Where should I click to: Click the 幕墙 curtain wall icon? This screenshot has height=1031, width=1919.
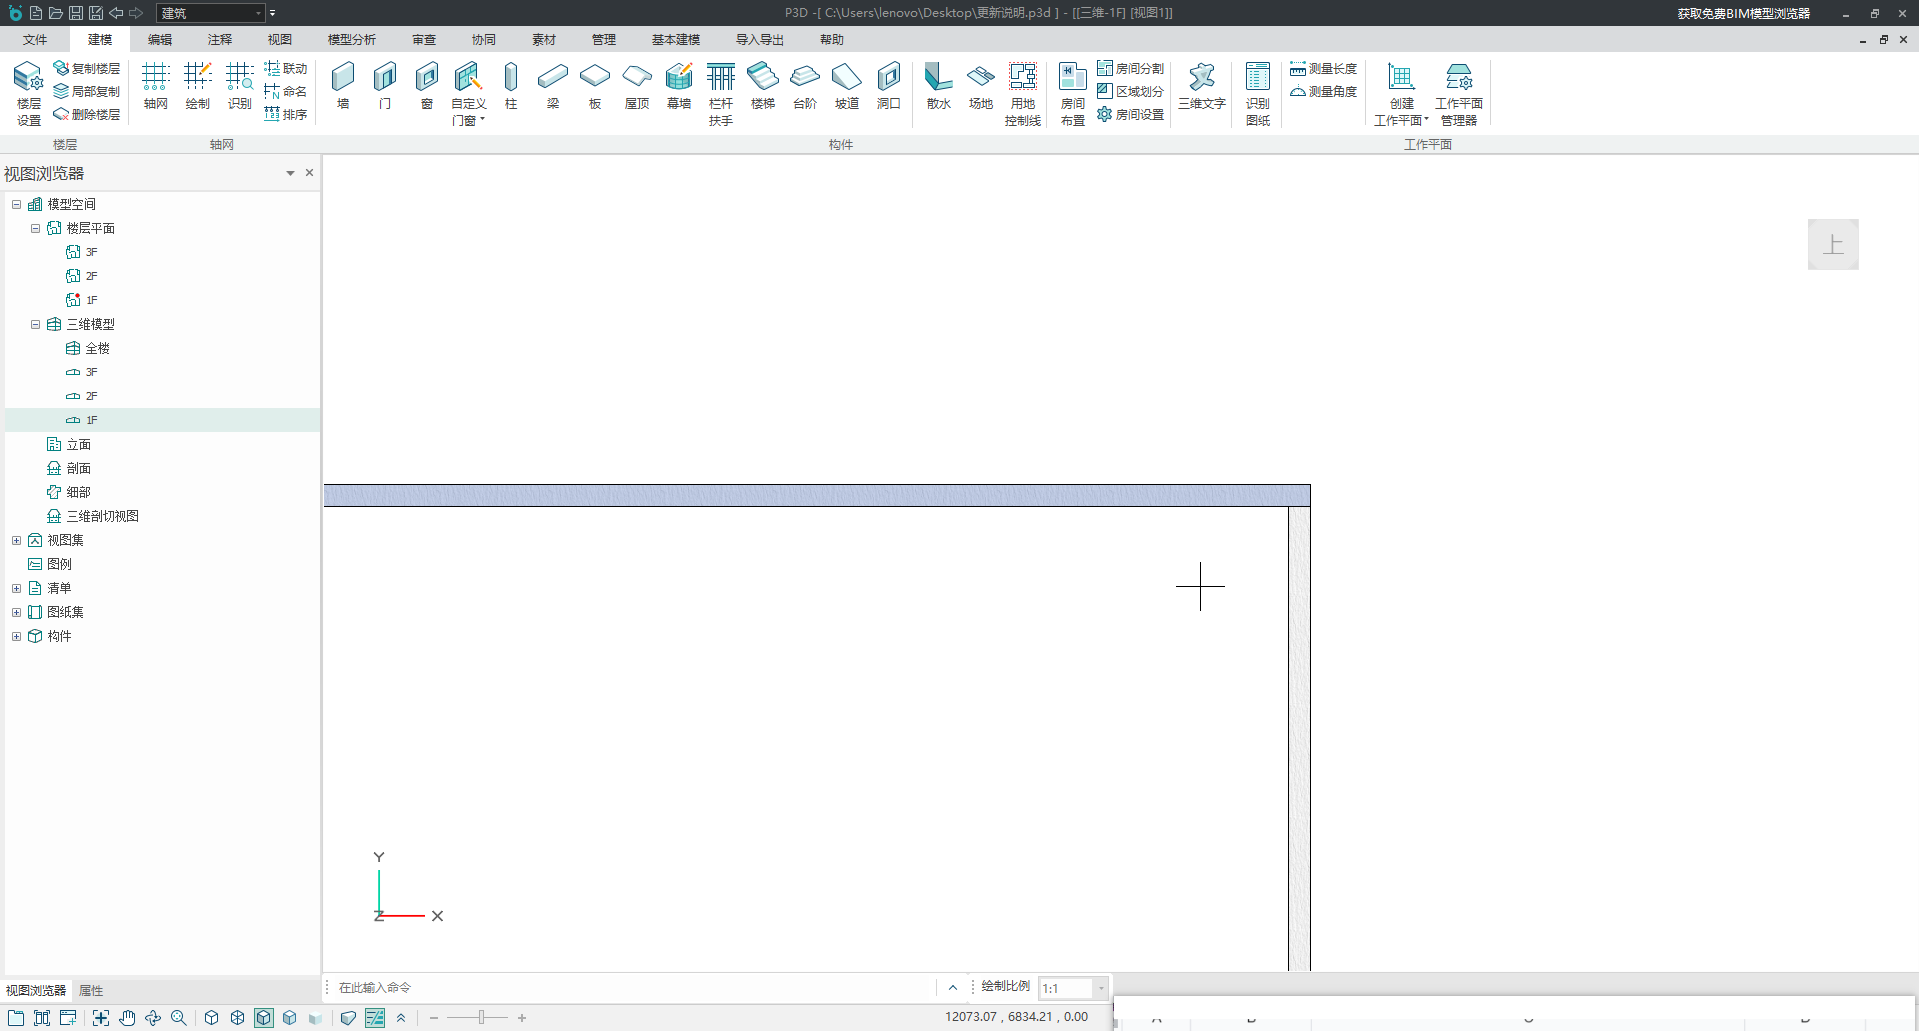pos(679,86)
